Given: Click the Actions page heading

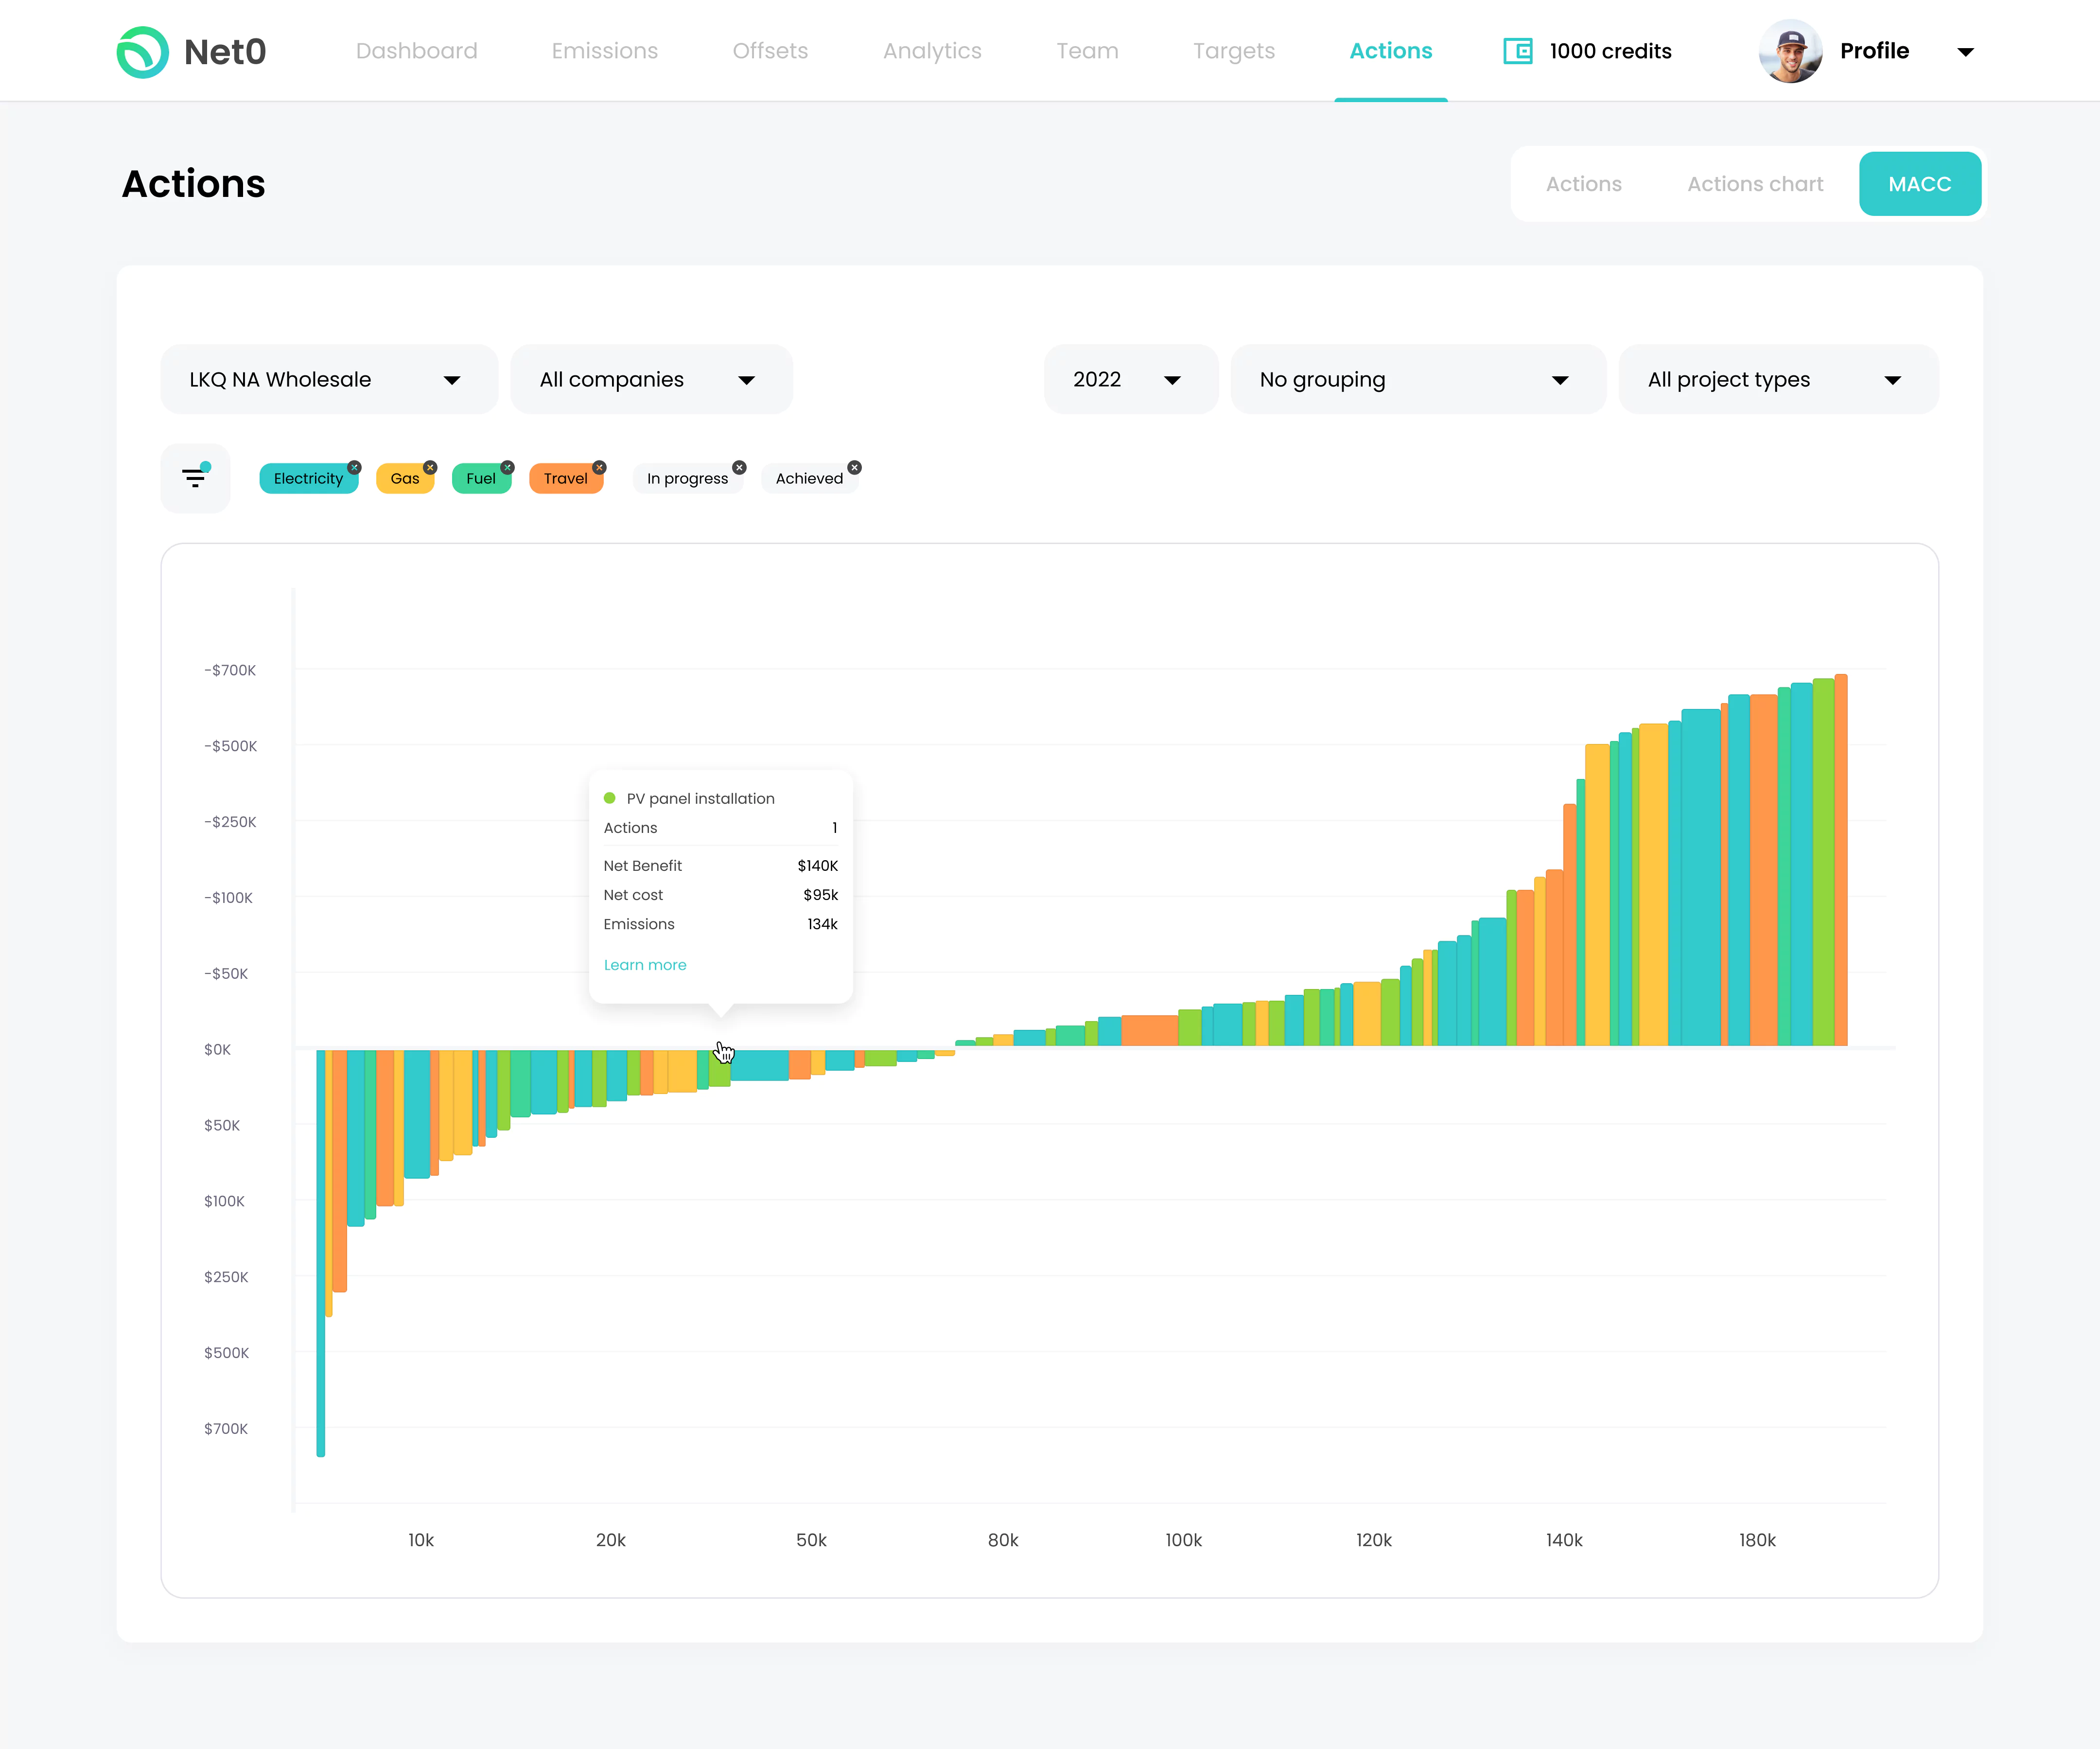Looking at the screenshot, I should click(x=193, y=184).
